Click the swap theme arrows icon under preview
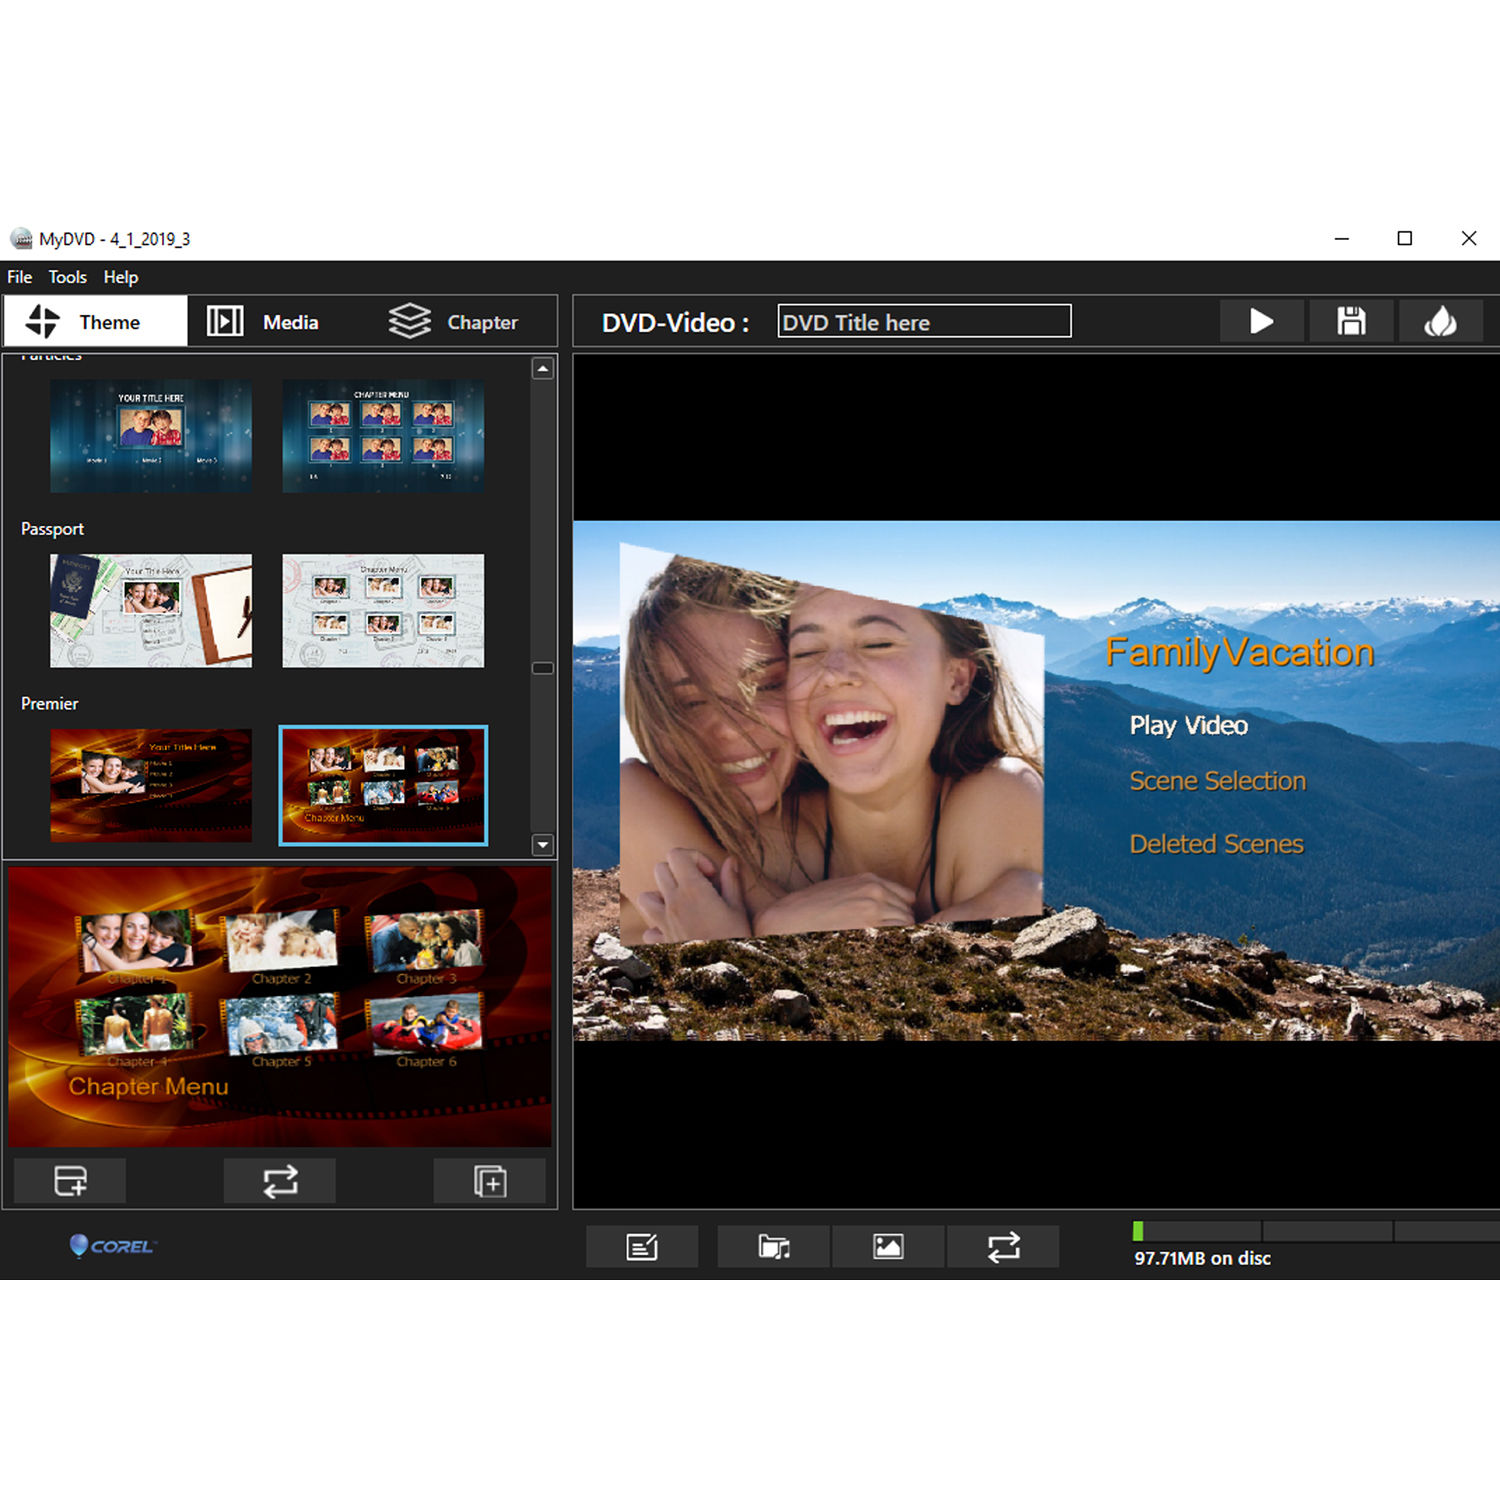The height and width of the screenshot is (1500, 1500). coord(280,1181)
